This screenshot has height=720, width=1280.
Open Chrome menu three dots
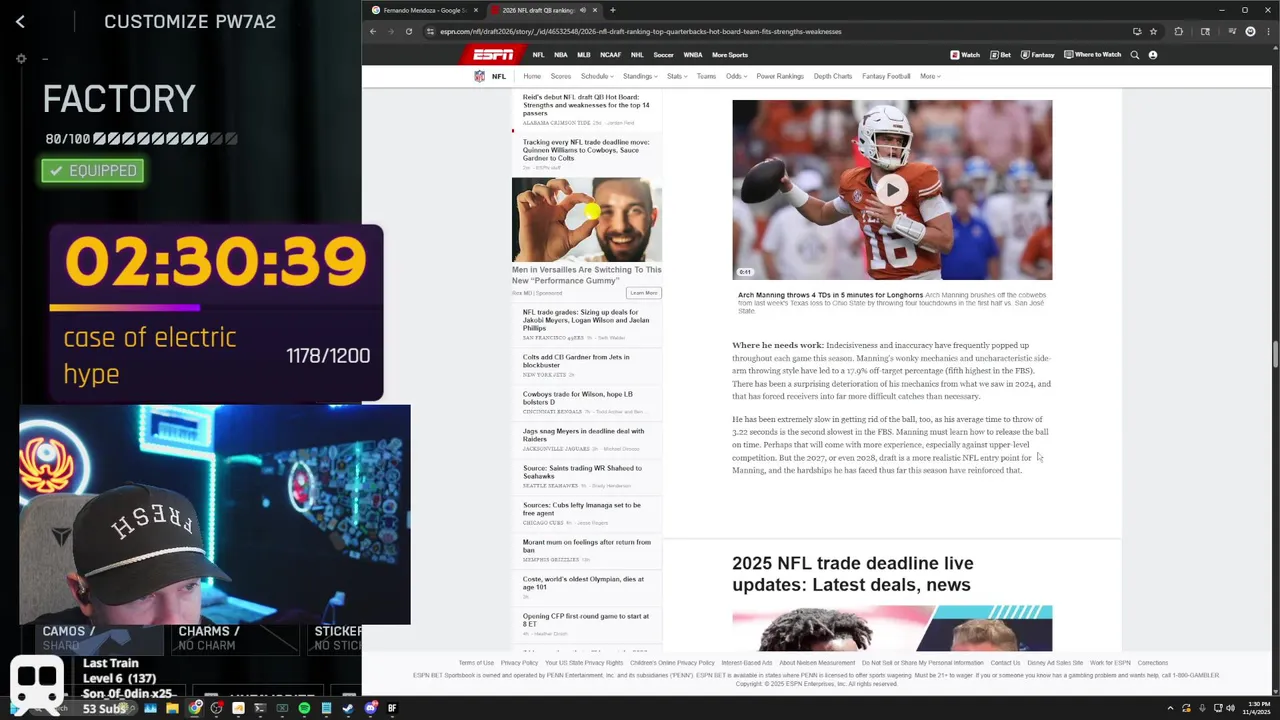pos(1268,31)
